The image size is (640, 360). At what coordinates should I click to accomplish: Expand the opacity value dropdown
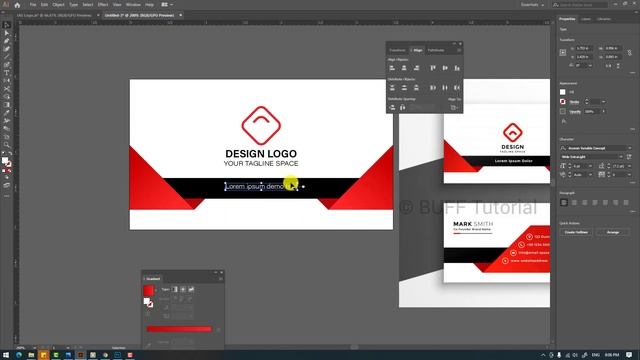(x=604, y=111)
